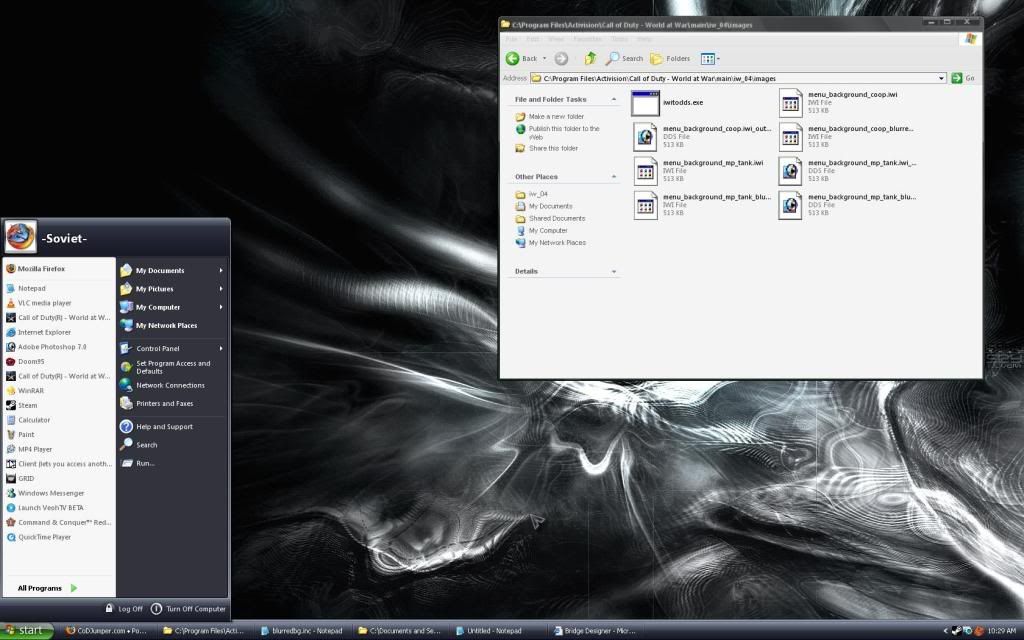The image size is (1024, 640).
Task: Open the Back history dropdown arrow
Action: click(545, 59)
